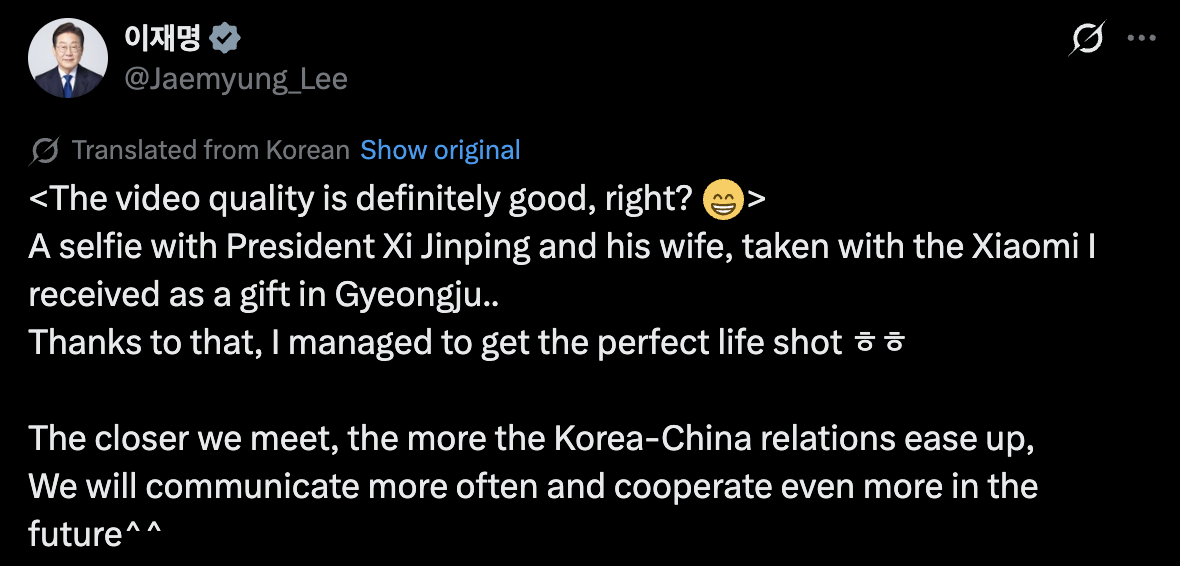
Task: Open the three-dot more options menu
Action: click(x=1141, y=39)
